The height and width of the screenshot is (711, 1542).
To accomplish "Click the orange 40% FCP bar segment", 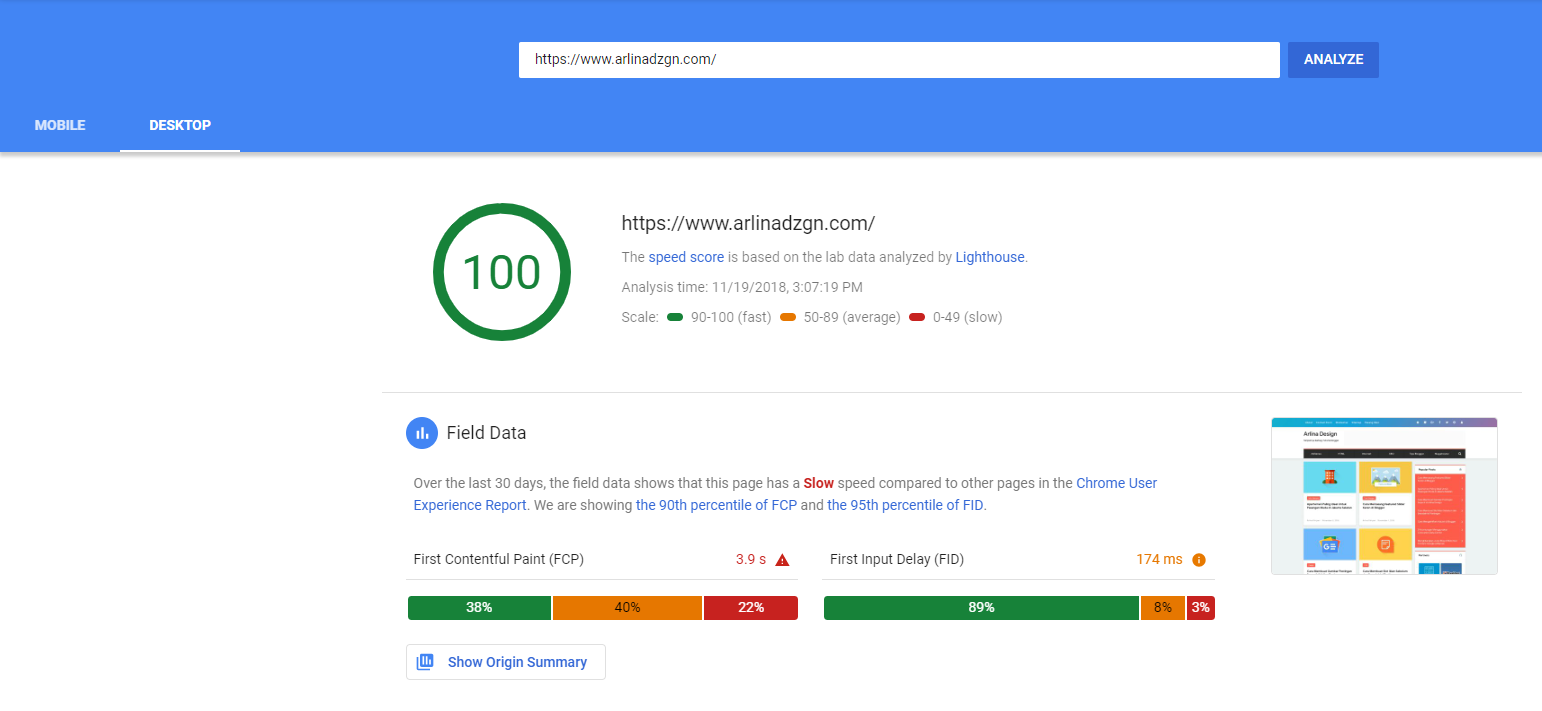I will coord(627,608).
